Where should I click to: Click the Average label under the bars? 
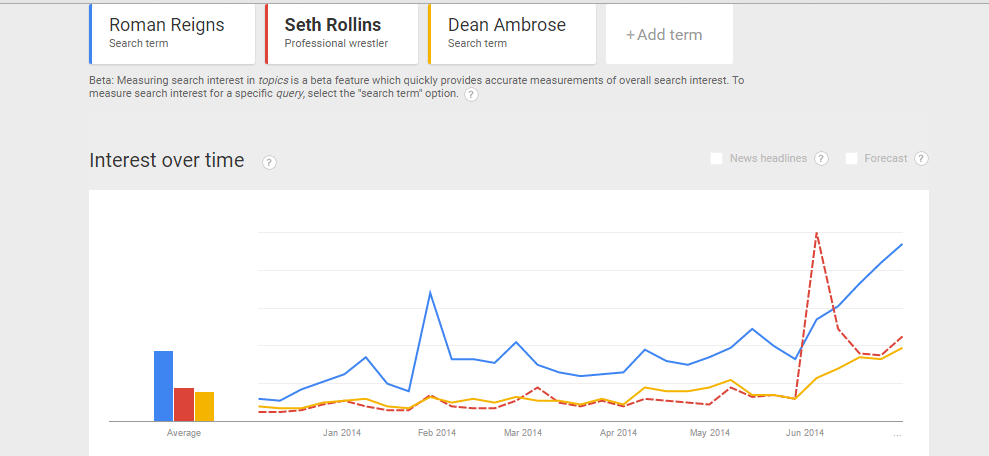pyautogui.click(x=184, y=433)
